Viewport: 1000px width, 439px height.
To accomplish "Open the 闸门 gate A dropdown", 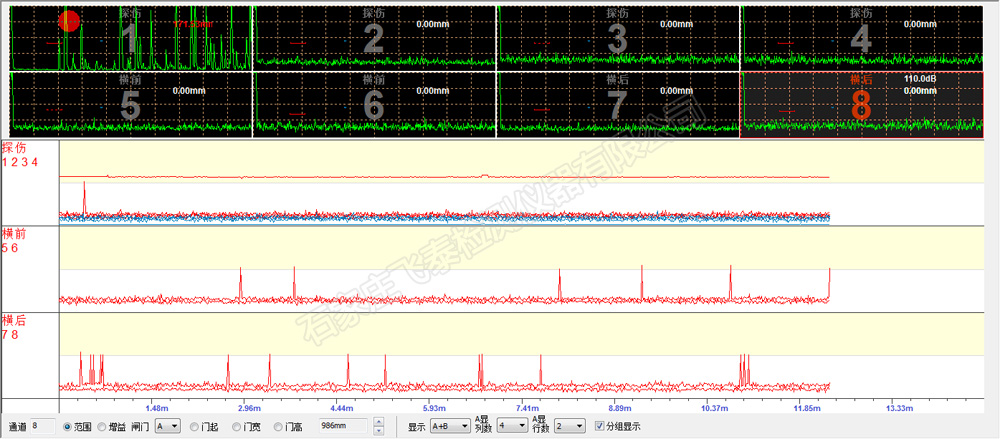I will click(166, 426).
